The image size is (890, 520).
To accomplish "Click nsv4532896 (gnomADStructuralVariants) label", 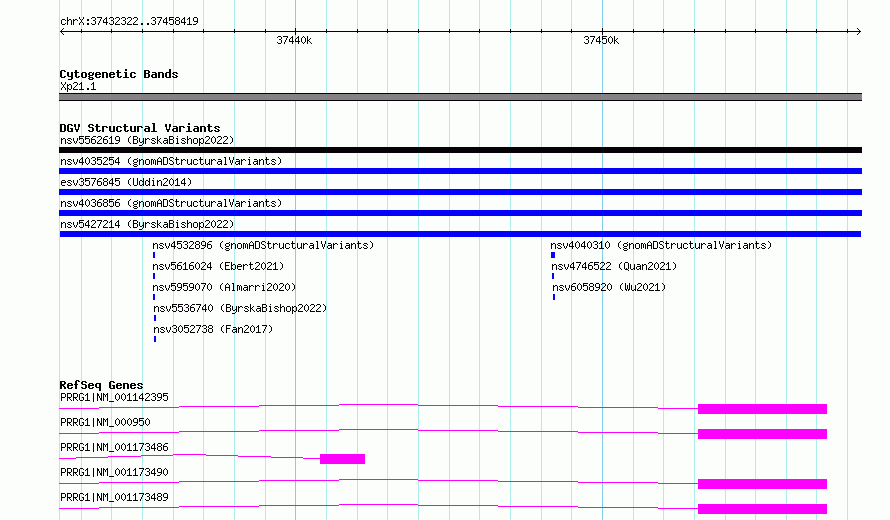I will click(x=263, y=245).
